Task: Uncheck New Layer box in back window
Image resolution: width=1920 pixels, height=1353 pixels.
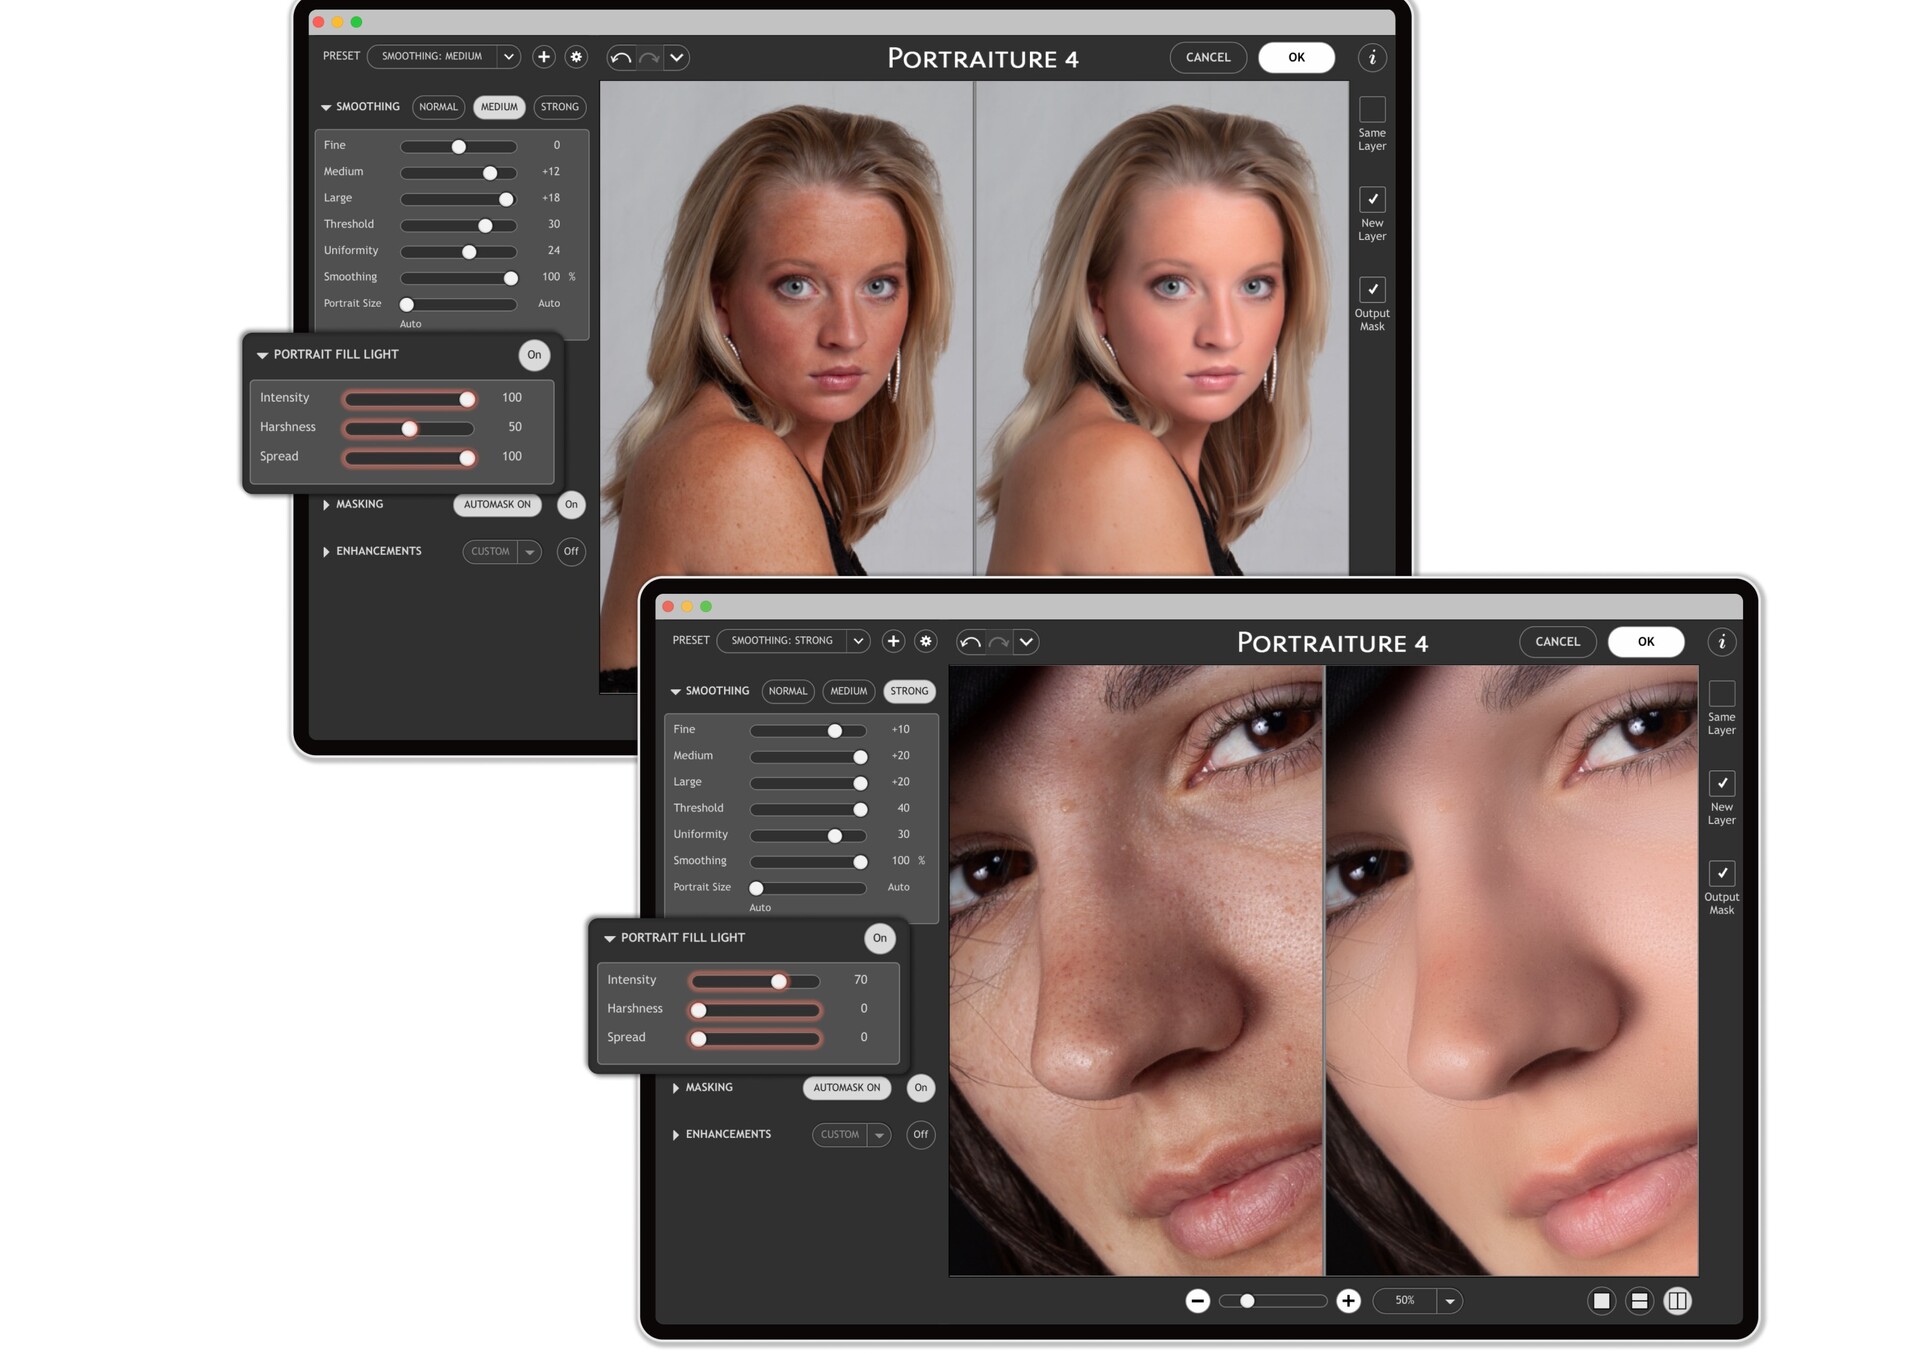Action: pyautogui.click(x=1372, y=199)
